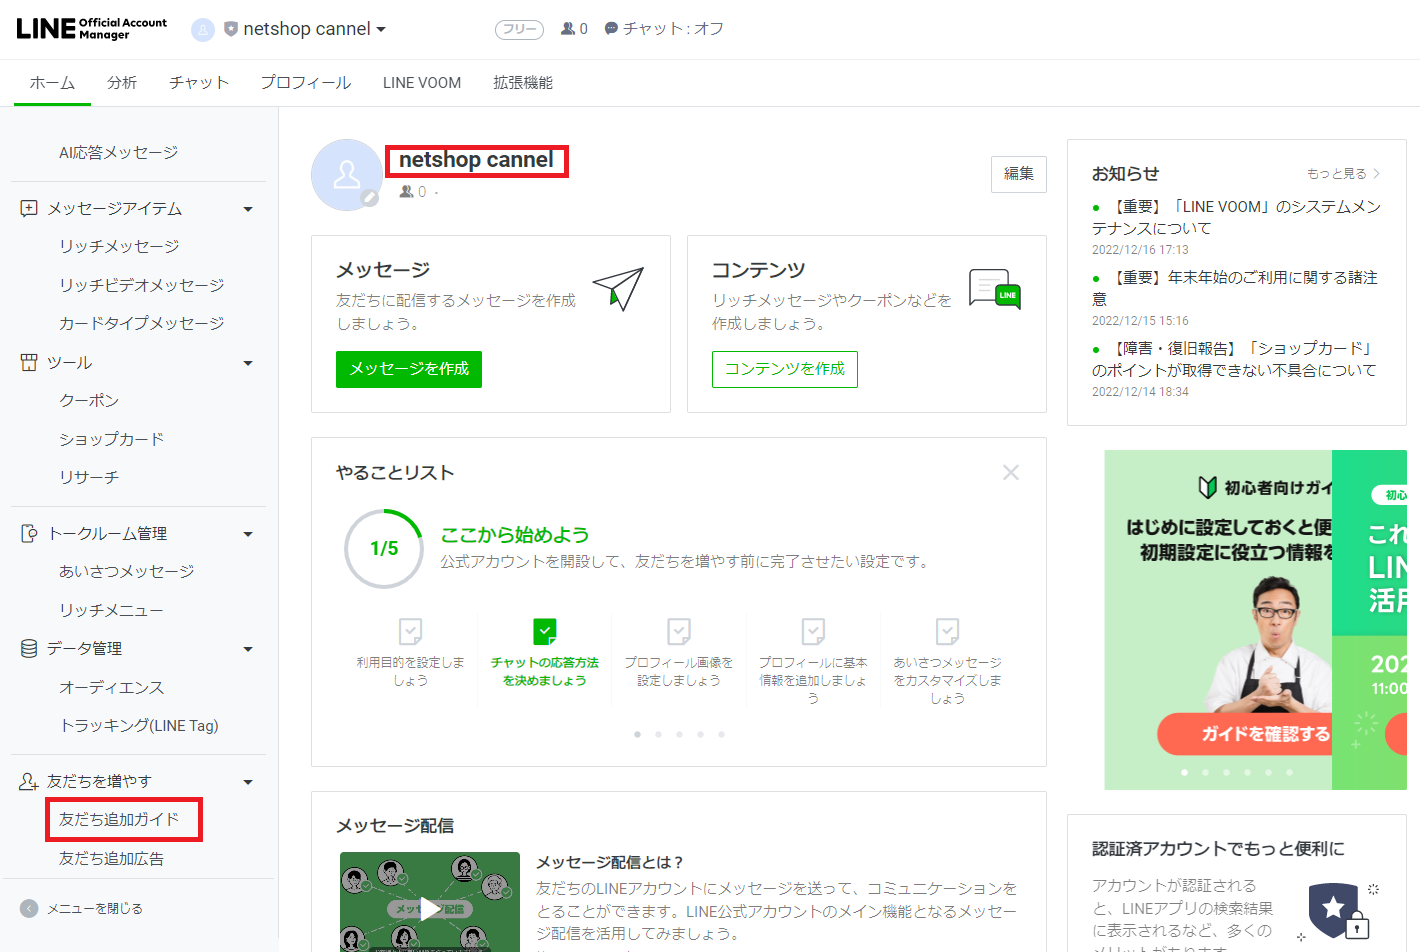1420x952 pixels.
Task: Select first dot of guide banner carousel
Action: click(x=1185, y=772)
